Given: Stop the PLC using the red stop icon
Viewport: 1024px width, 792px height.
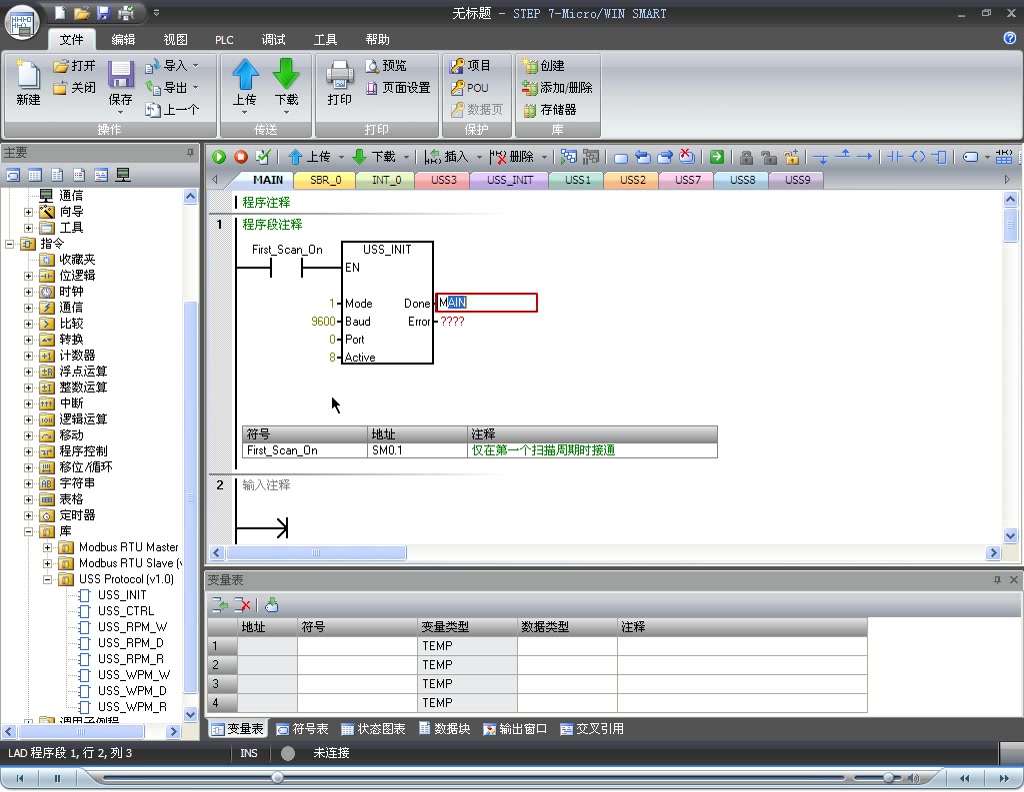Looking at the screenshot, I should pyautogui.click(x=240, y=157).
